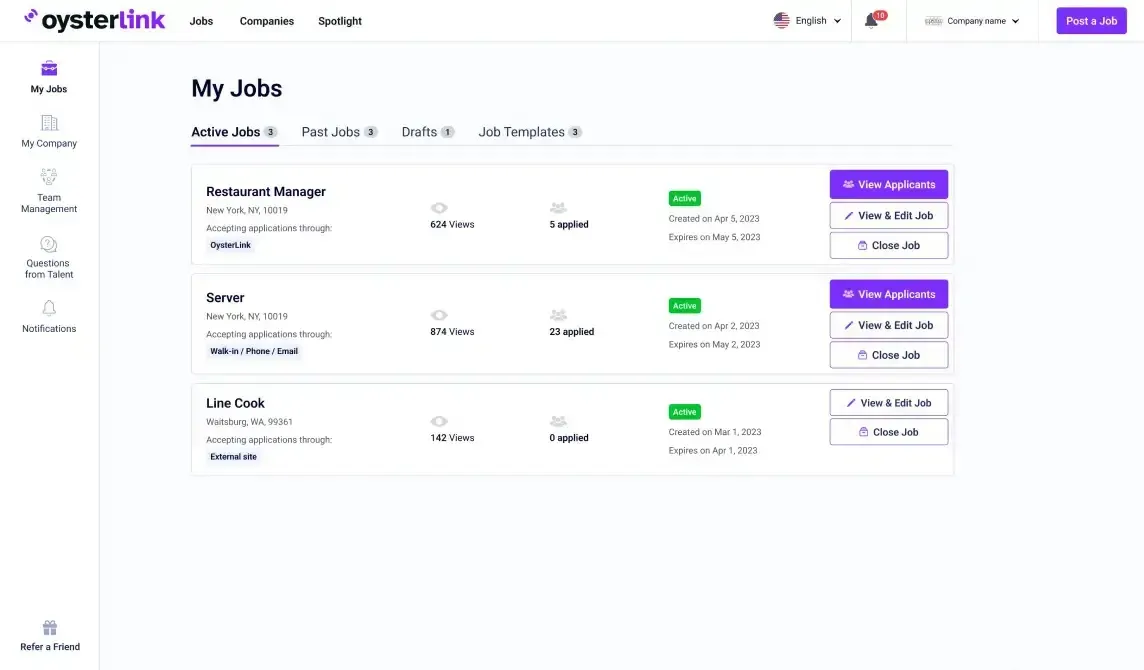The image size is (1144, 670).
Task: View applicants for Restaurant Manager
Action: point(888,185)
